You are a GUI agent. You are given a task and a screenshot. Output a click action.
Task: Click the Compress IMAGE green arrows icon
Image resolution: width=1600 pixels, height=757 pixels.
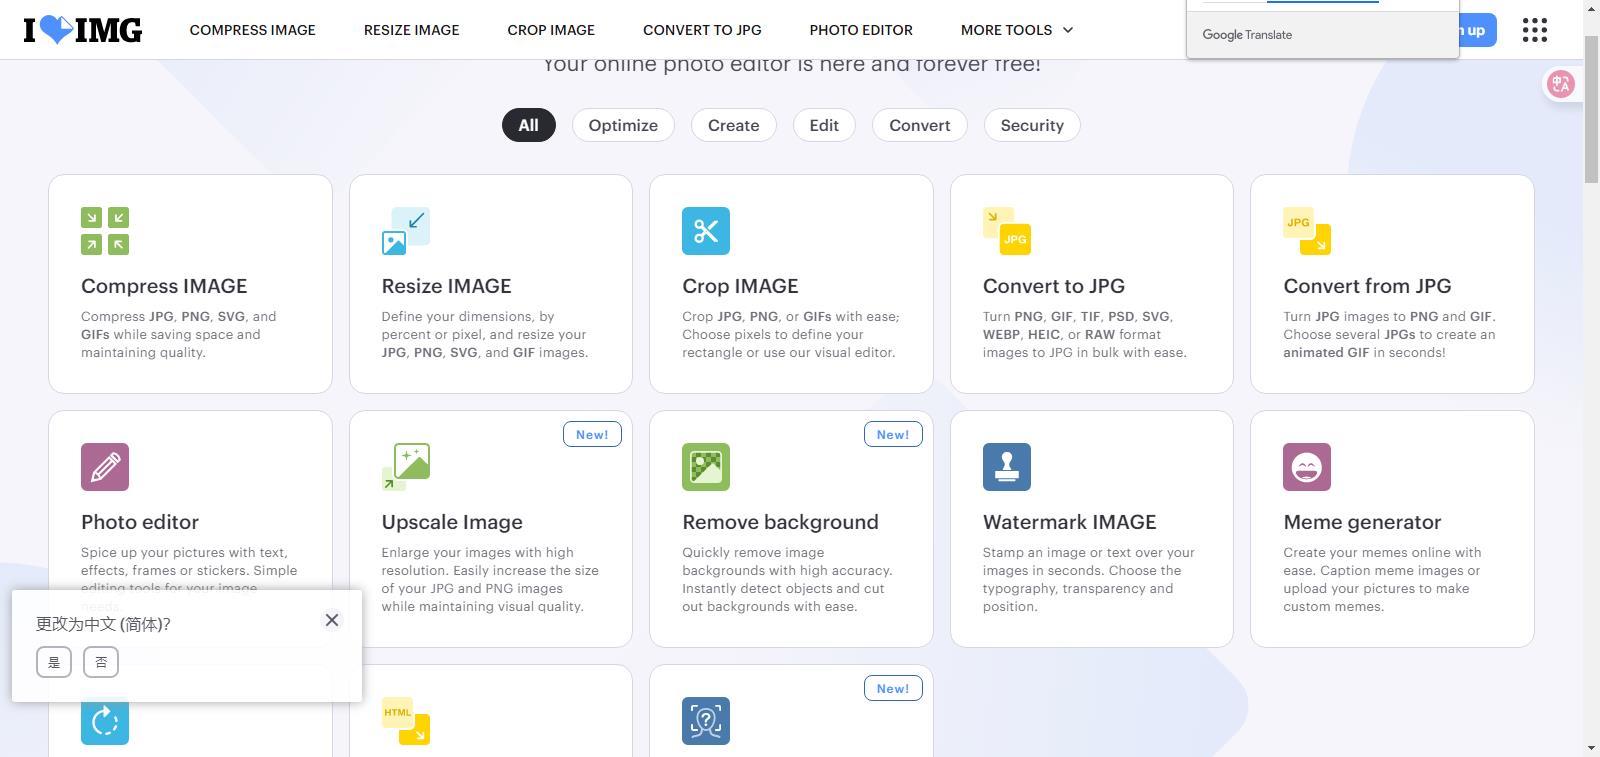pos(105,231)
